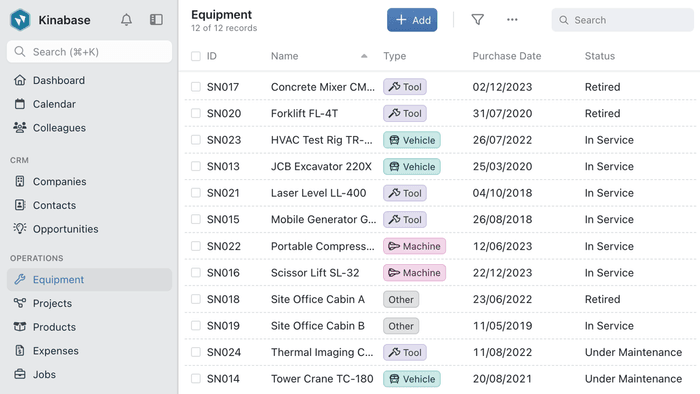Click the Dashboard home icon

(x=20, y=80)
